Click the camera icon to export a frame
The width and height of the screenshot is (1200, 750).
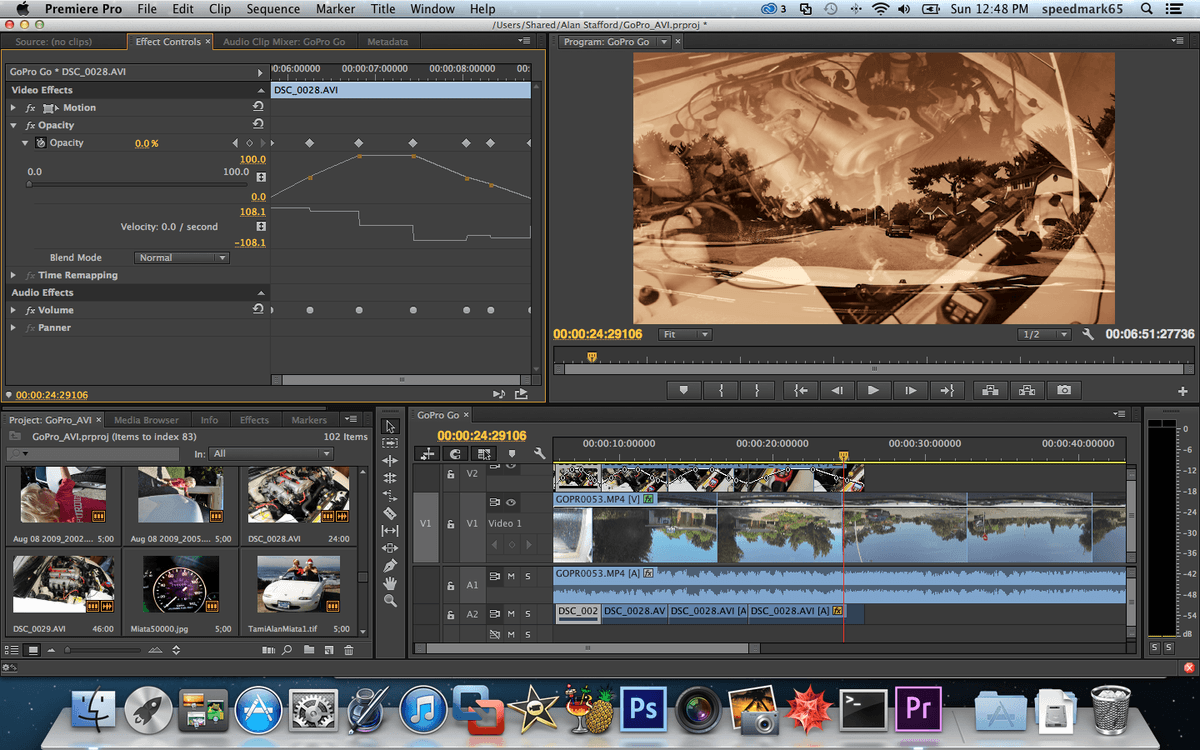(x=1063, y=390)
